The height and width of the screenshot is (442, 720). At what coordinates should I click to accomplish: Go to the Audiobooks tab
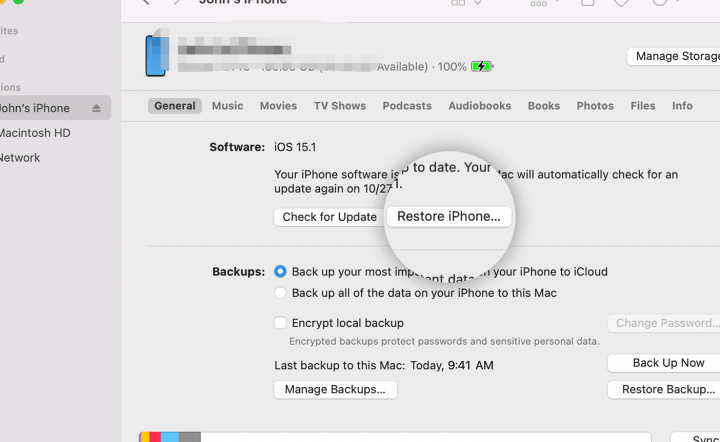(x=479, y=106)
